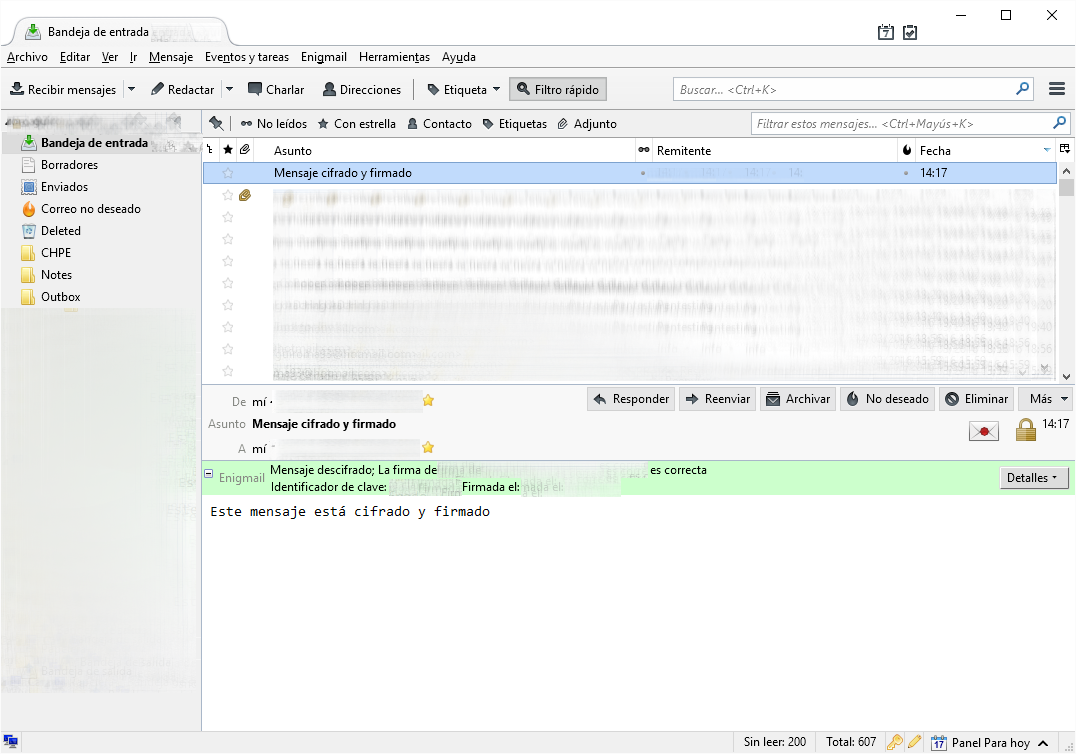Click the Charlar chat button
This screenshot has width=1076, height=754.
276,90
